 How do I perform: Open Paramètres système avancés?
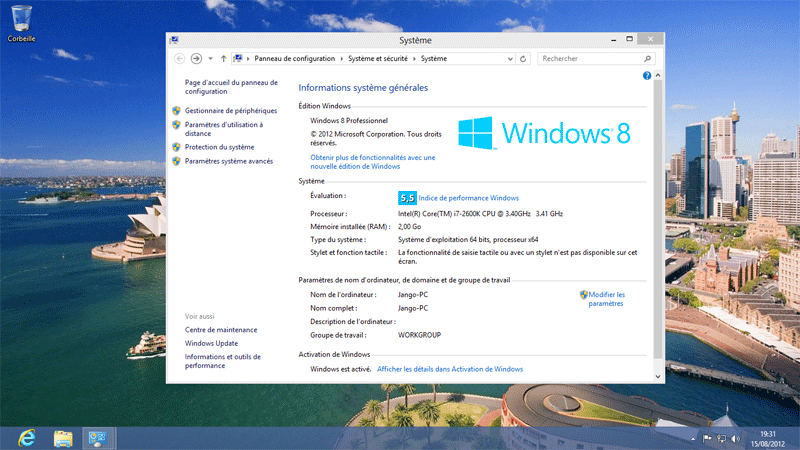coord(229,161)
